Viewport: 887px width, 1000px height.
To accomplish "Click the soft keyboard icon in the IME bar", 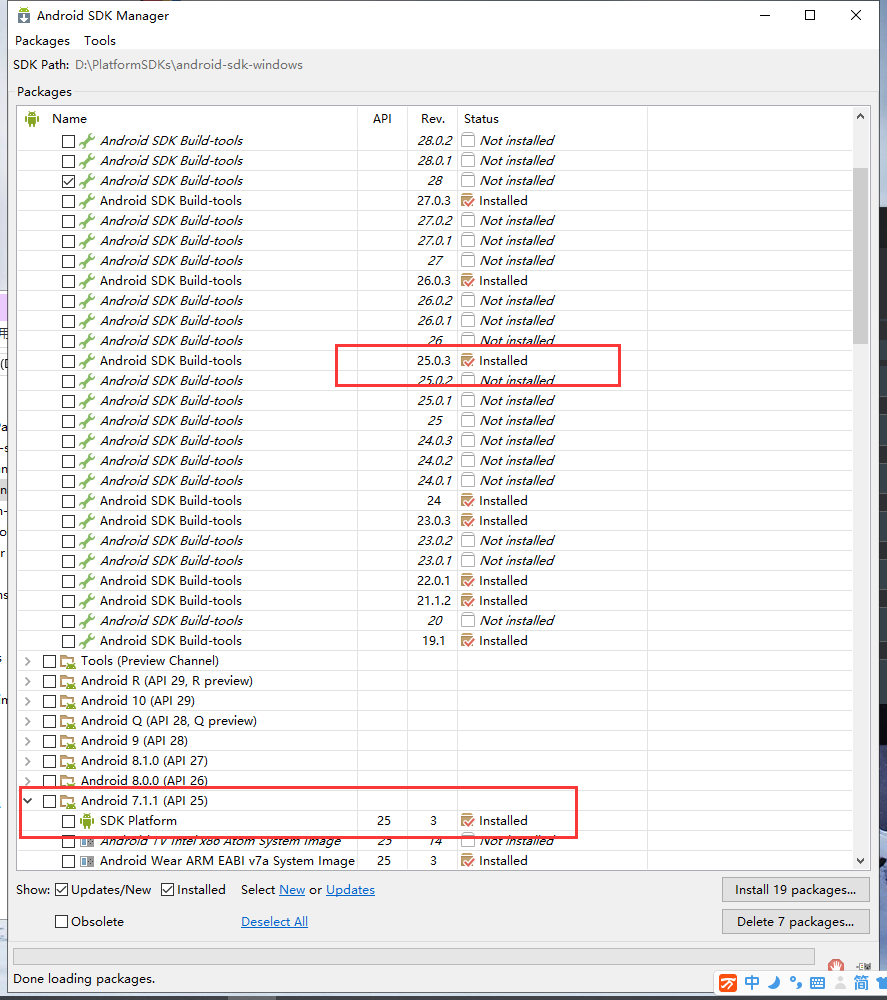I will [x=817, y=983].
